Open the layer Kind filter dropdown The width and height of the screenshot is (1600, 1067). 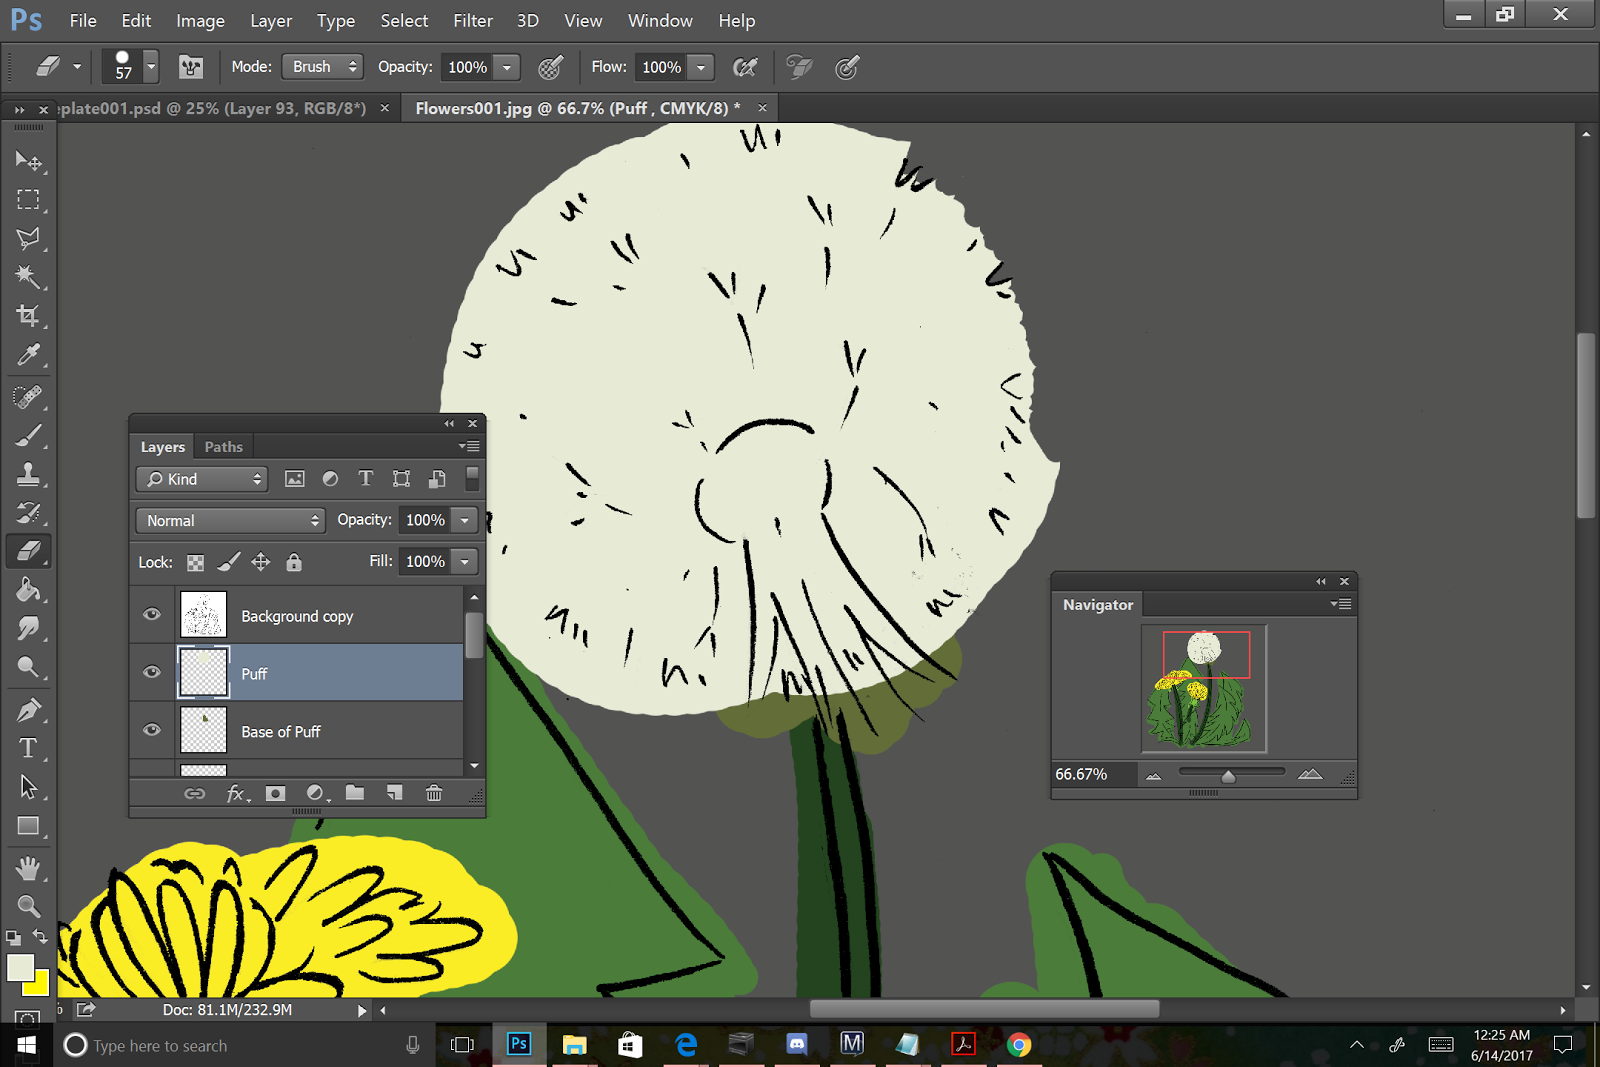[x=202, y=479]
